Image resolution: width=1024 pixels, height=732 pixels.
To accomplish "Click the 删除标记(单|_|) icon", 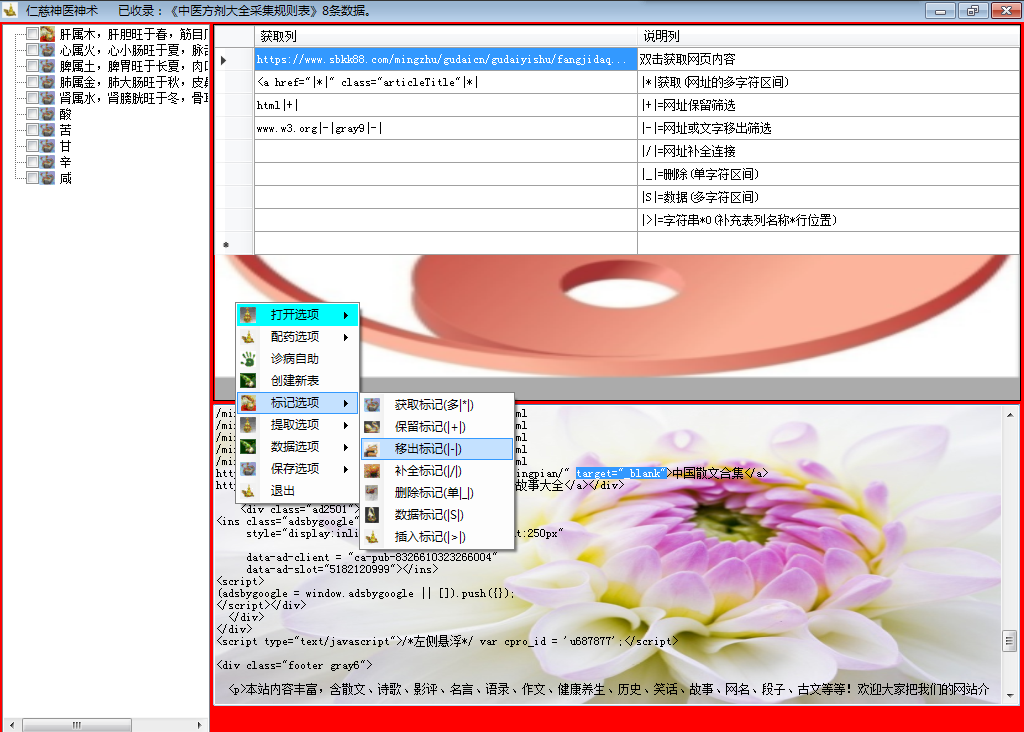I will click(372, 493).
